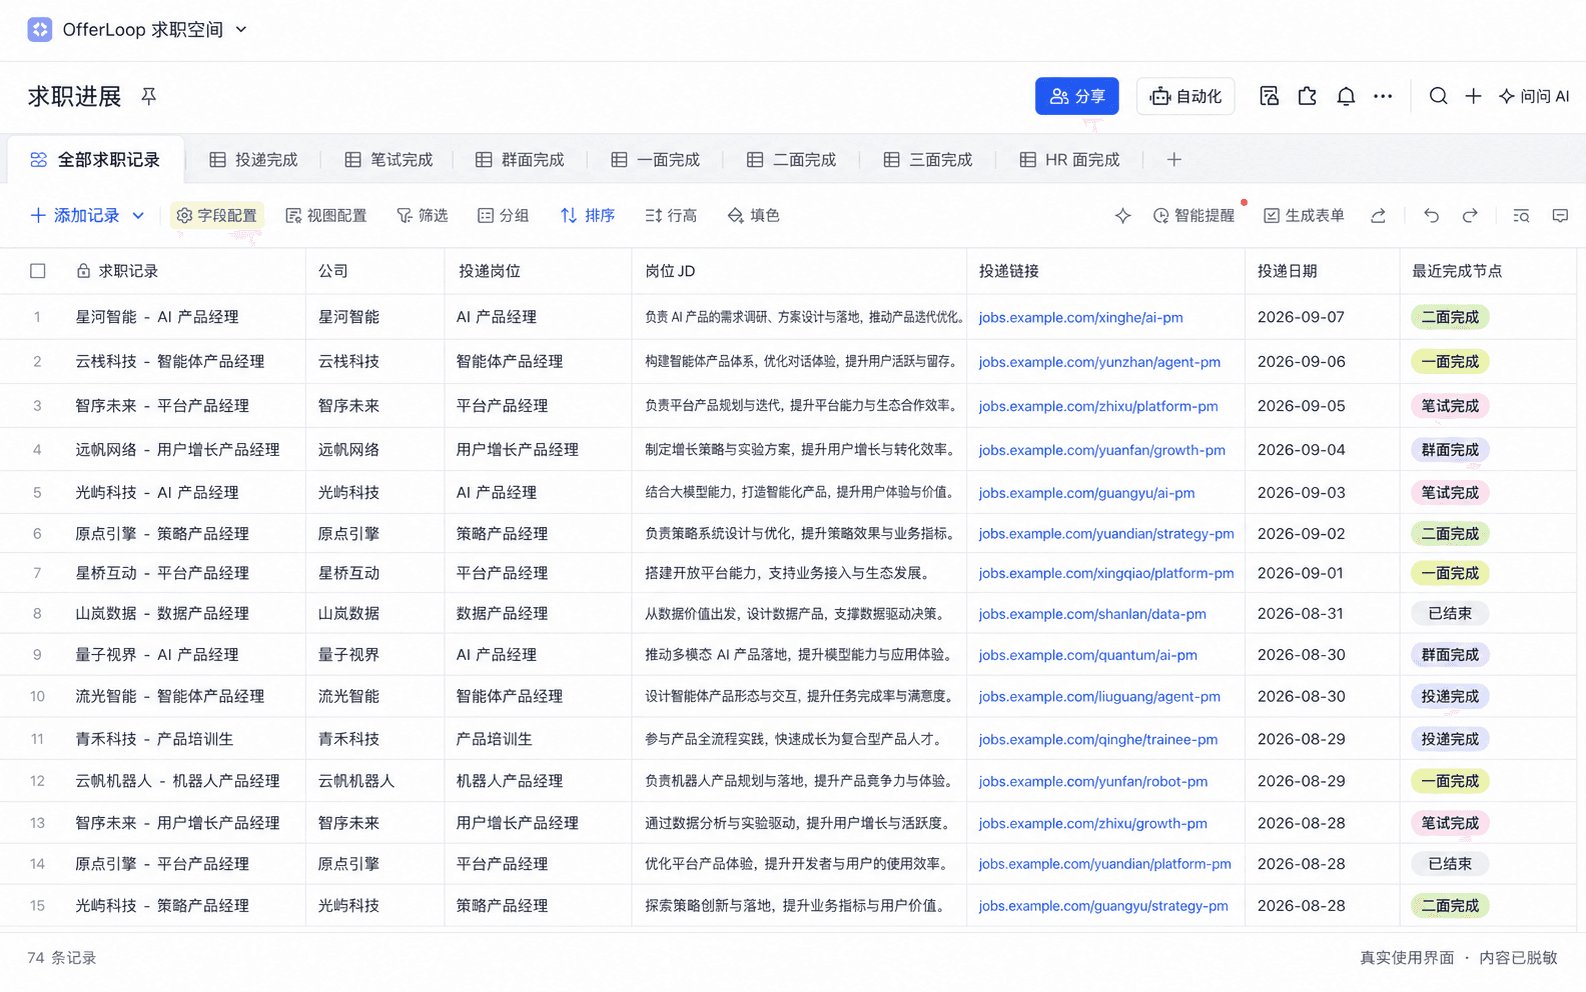
Task: Check the select-all checkbox in header
Action: point(38,271)
